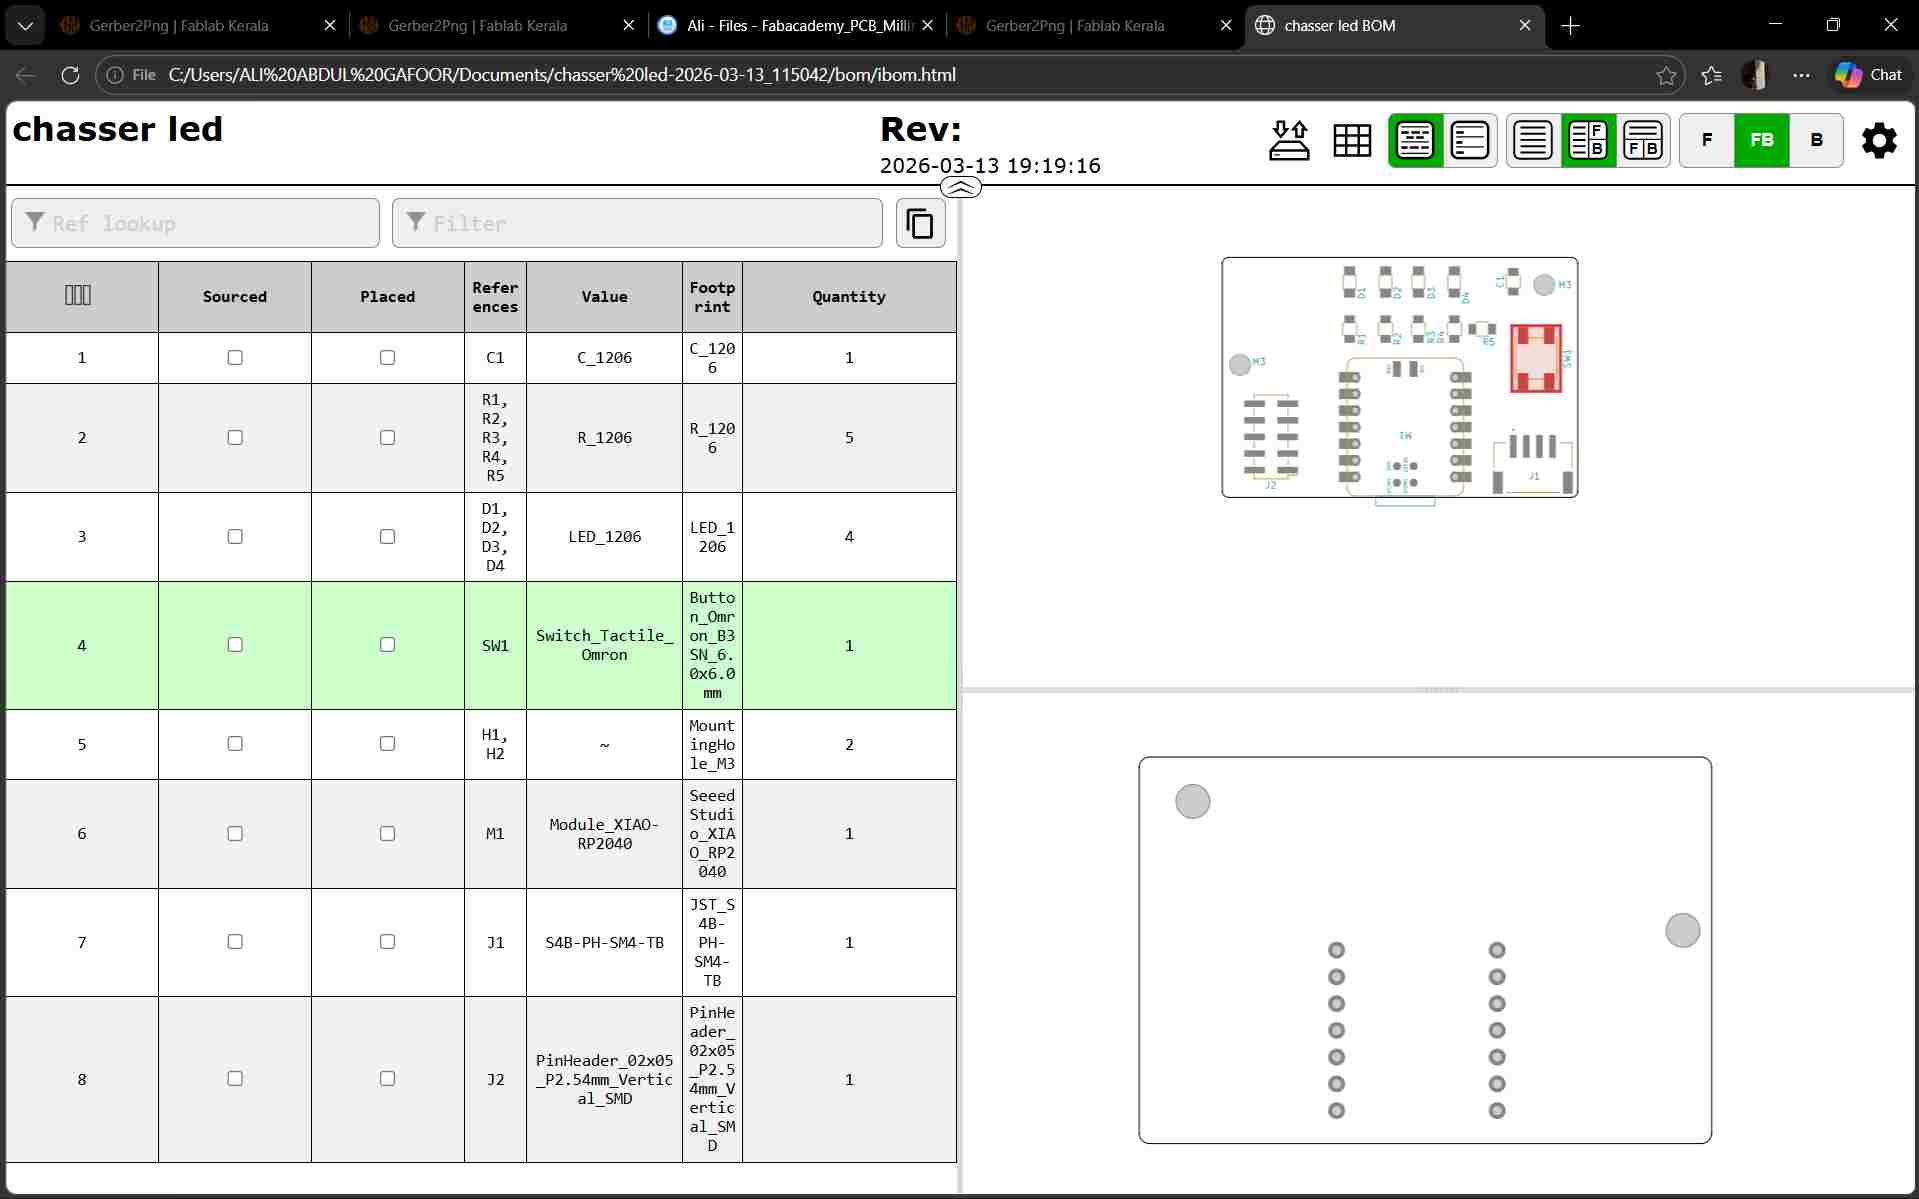The width and height of the screenshot is (1919, 1199).
Task: Tick Sourced for LED_1206 row
Action: click(235, 536)
